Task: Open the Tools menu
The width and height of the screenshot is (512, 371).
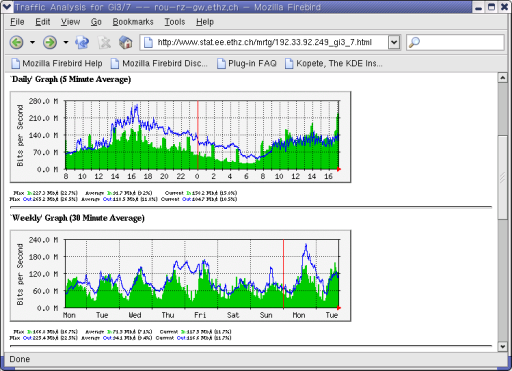Action: pyautogui.click(x=175, y=22)
